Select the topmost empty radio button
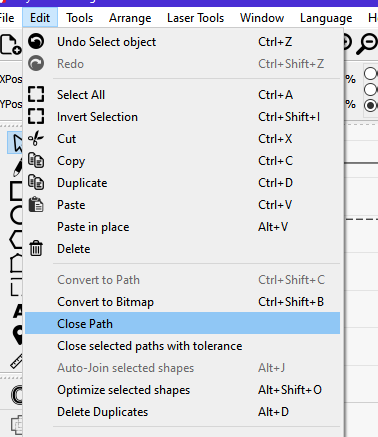Screen dimensions: 378x437 point(370,73)
